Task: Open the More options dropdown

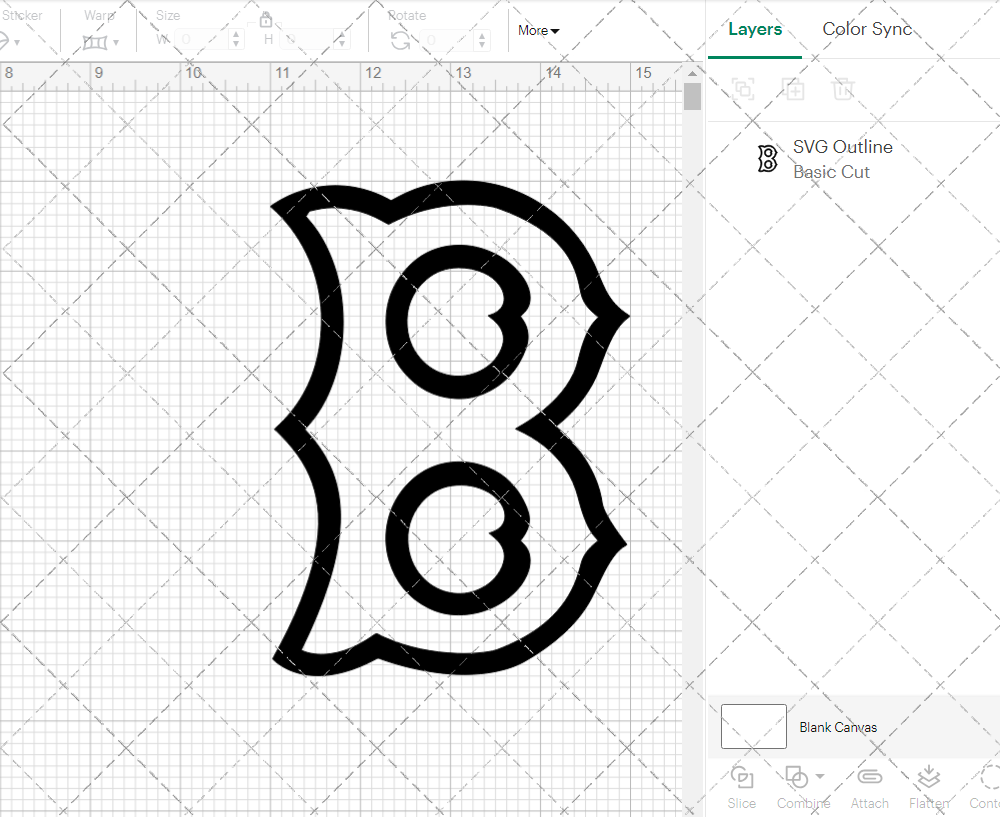Action: (538, 30)
